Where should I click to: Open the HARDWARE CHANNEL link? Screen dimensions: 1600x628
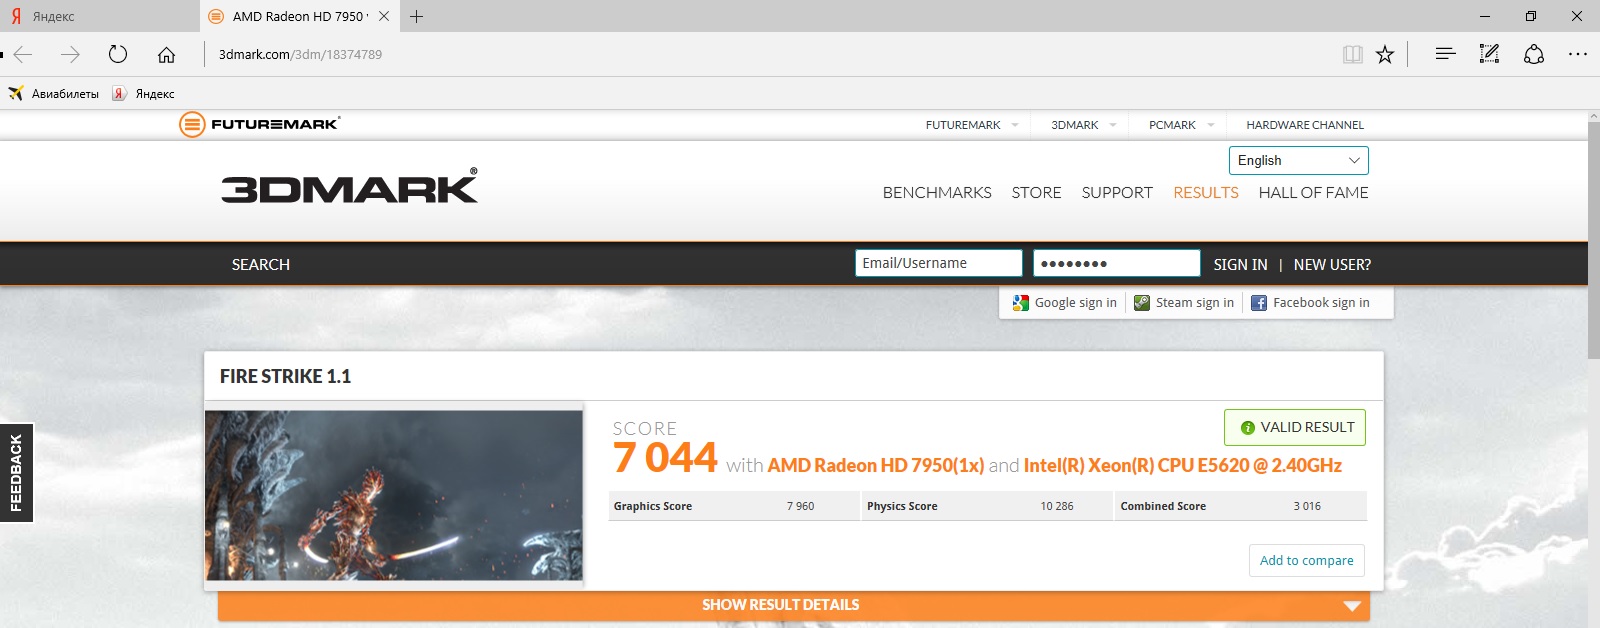tap(1305, 125)
